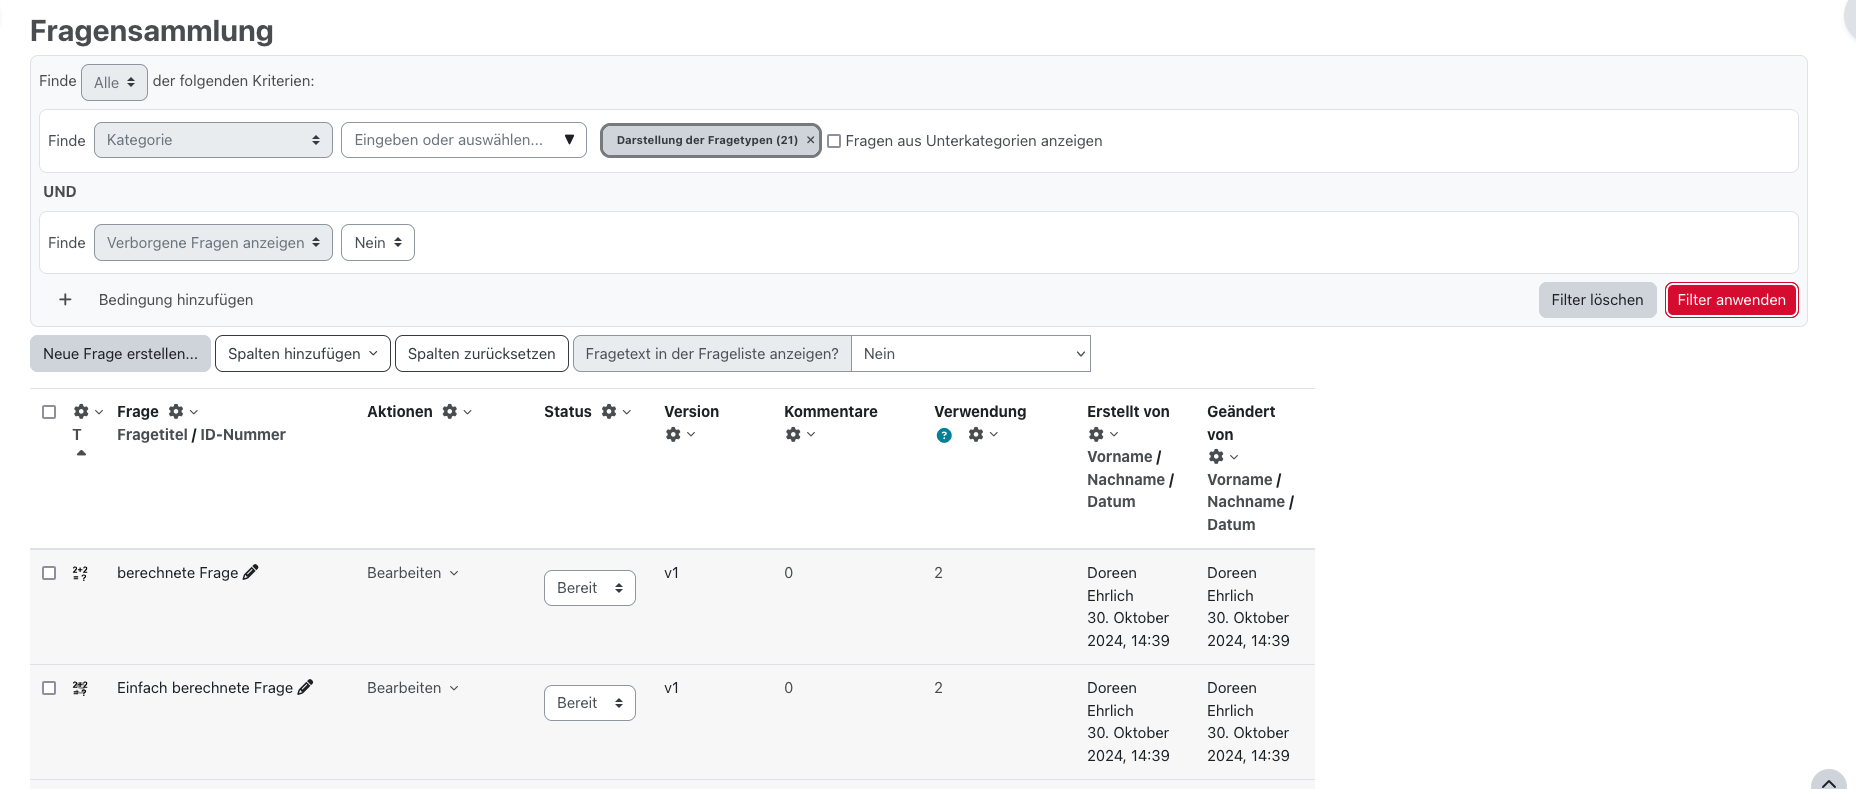
Task: Click the Filter anwenden button
Action: [1731, 300]
